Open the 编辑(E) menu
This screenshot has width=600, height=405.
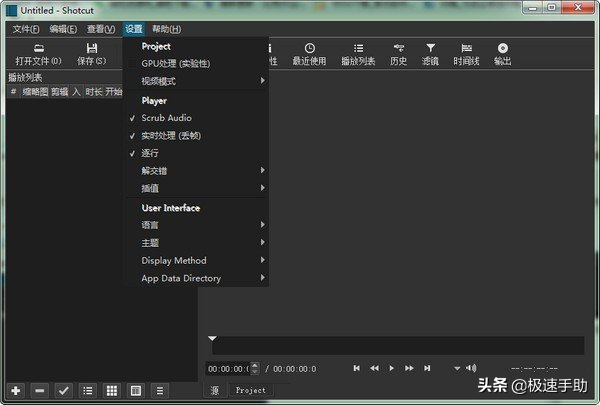[63, 29]
